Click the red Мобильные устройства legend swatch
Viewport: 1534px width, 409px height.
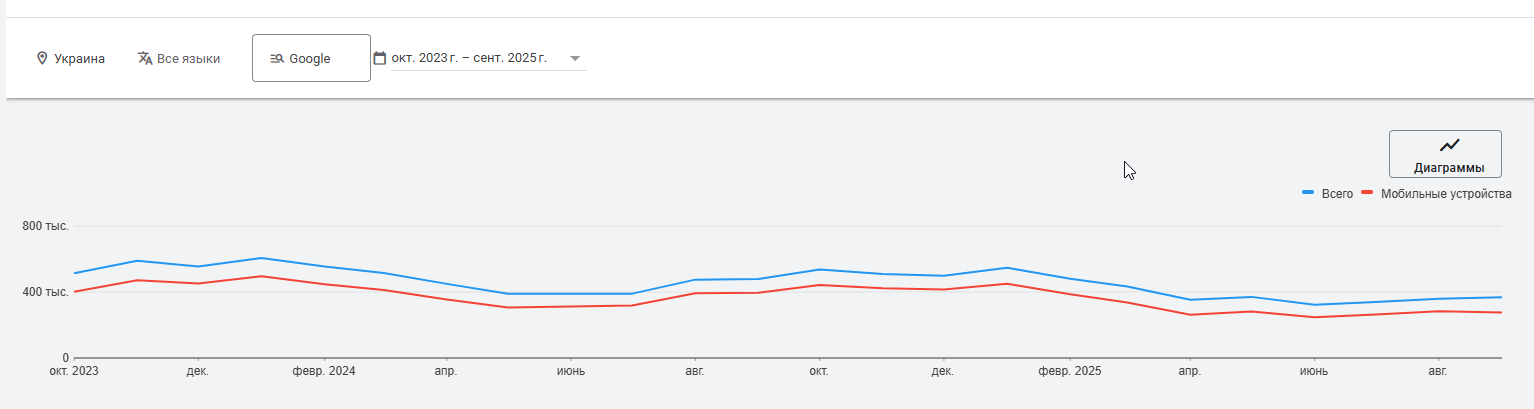pyautogui.click(x=1367, y=193)
